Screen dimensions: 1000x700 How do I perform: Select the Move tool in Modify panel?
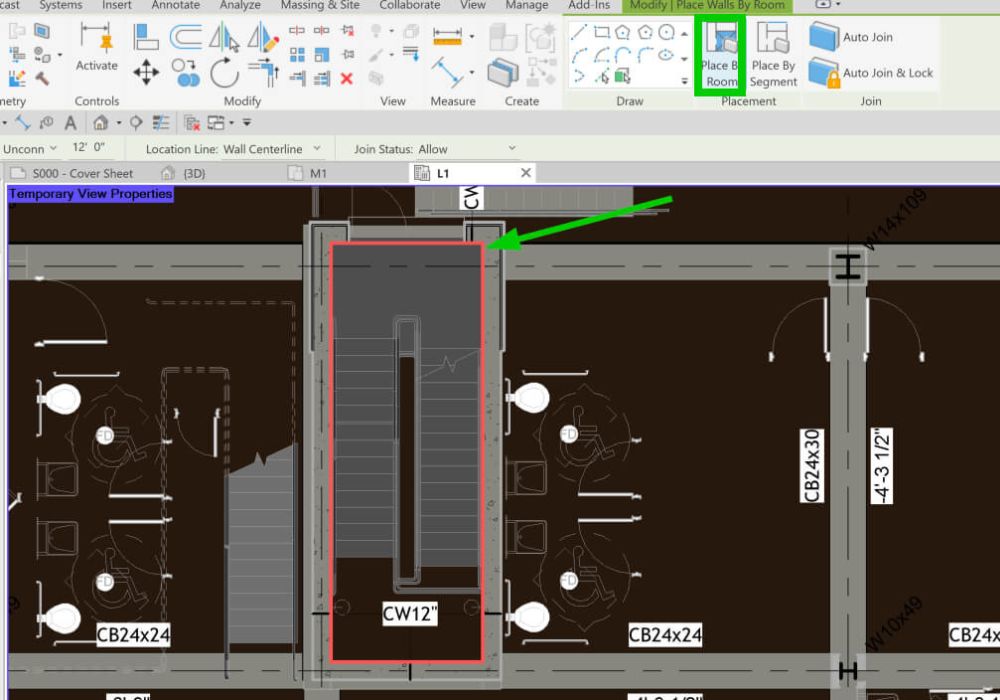click(x=146, y=72)
